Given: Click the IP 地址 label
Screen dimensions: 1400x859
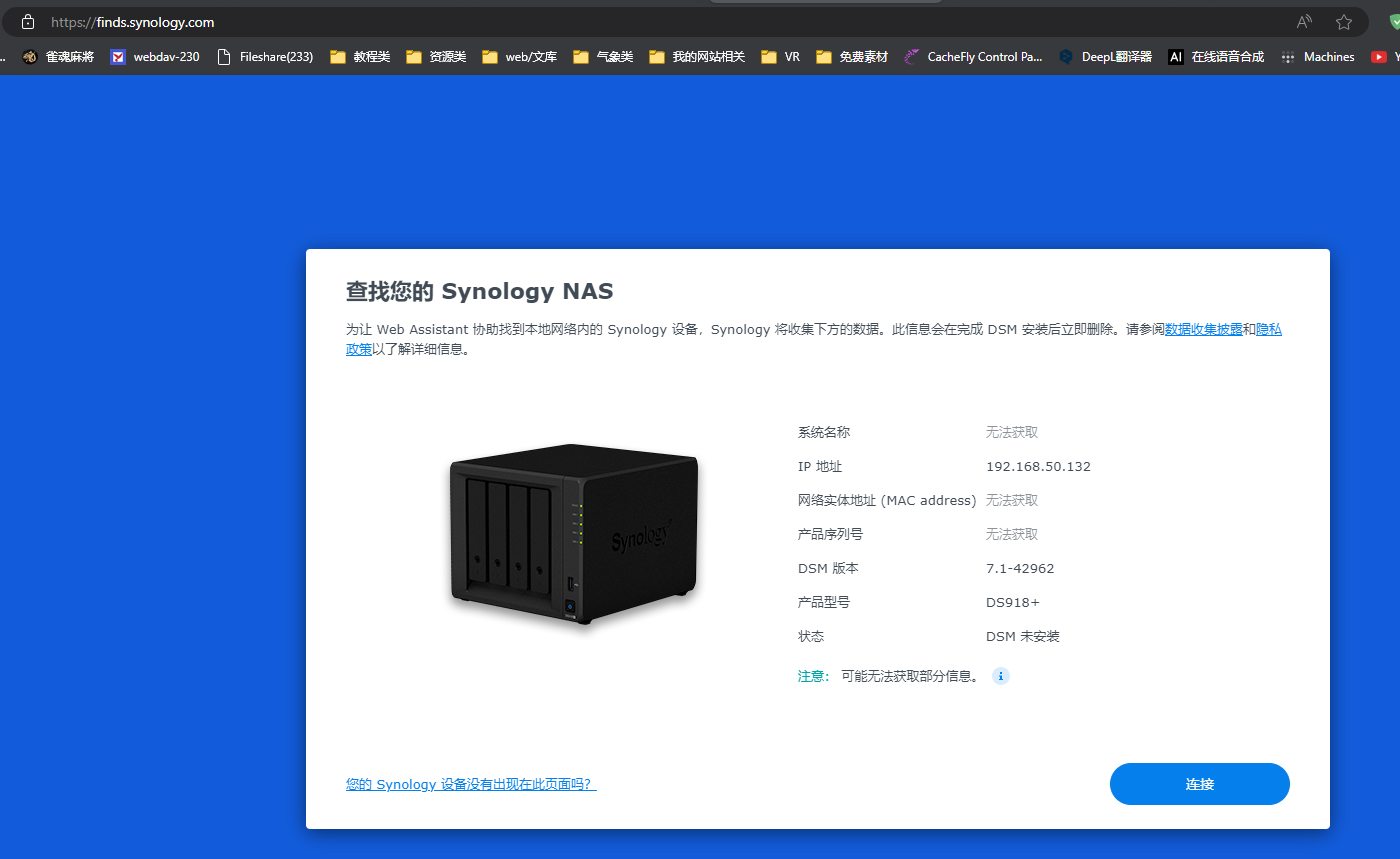Looking at the screenshot, I should (x=820, y=467).
